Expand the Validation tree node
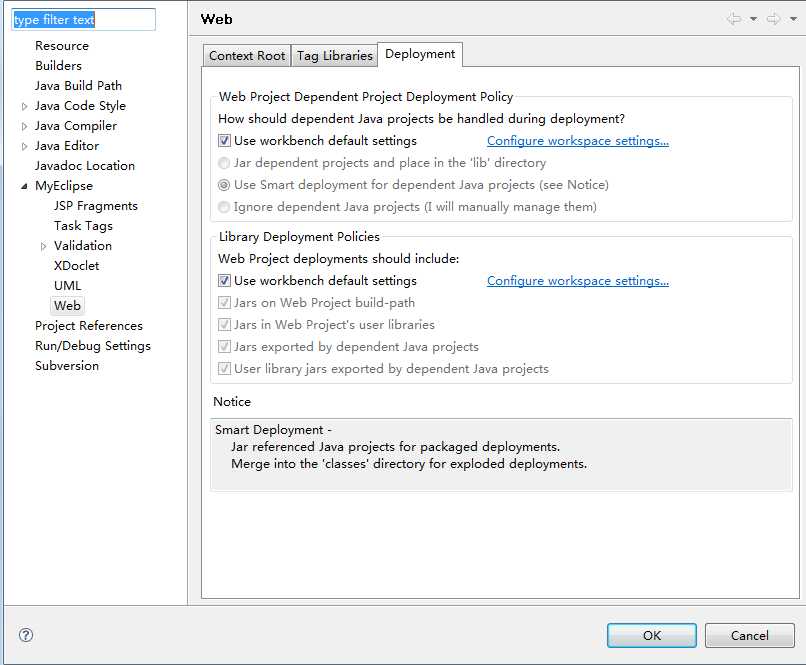806x665 pixels. [44, 246]
